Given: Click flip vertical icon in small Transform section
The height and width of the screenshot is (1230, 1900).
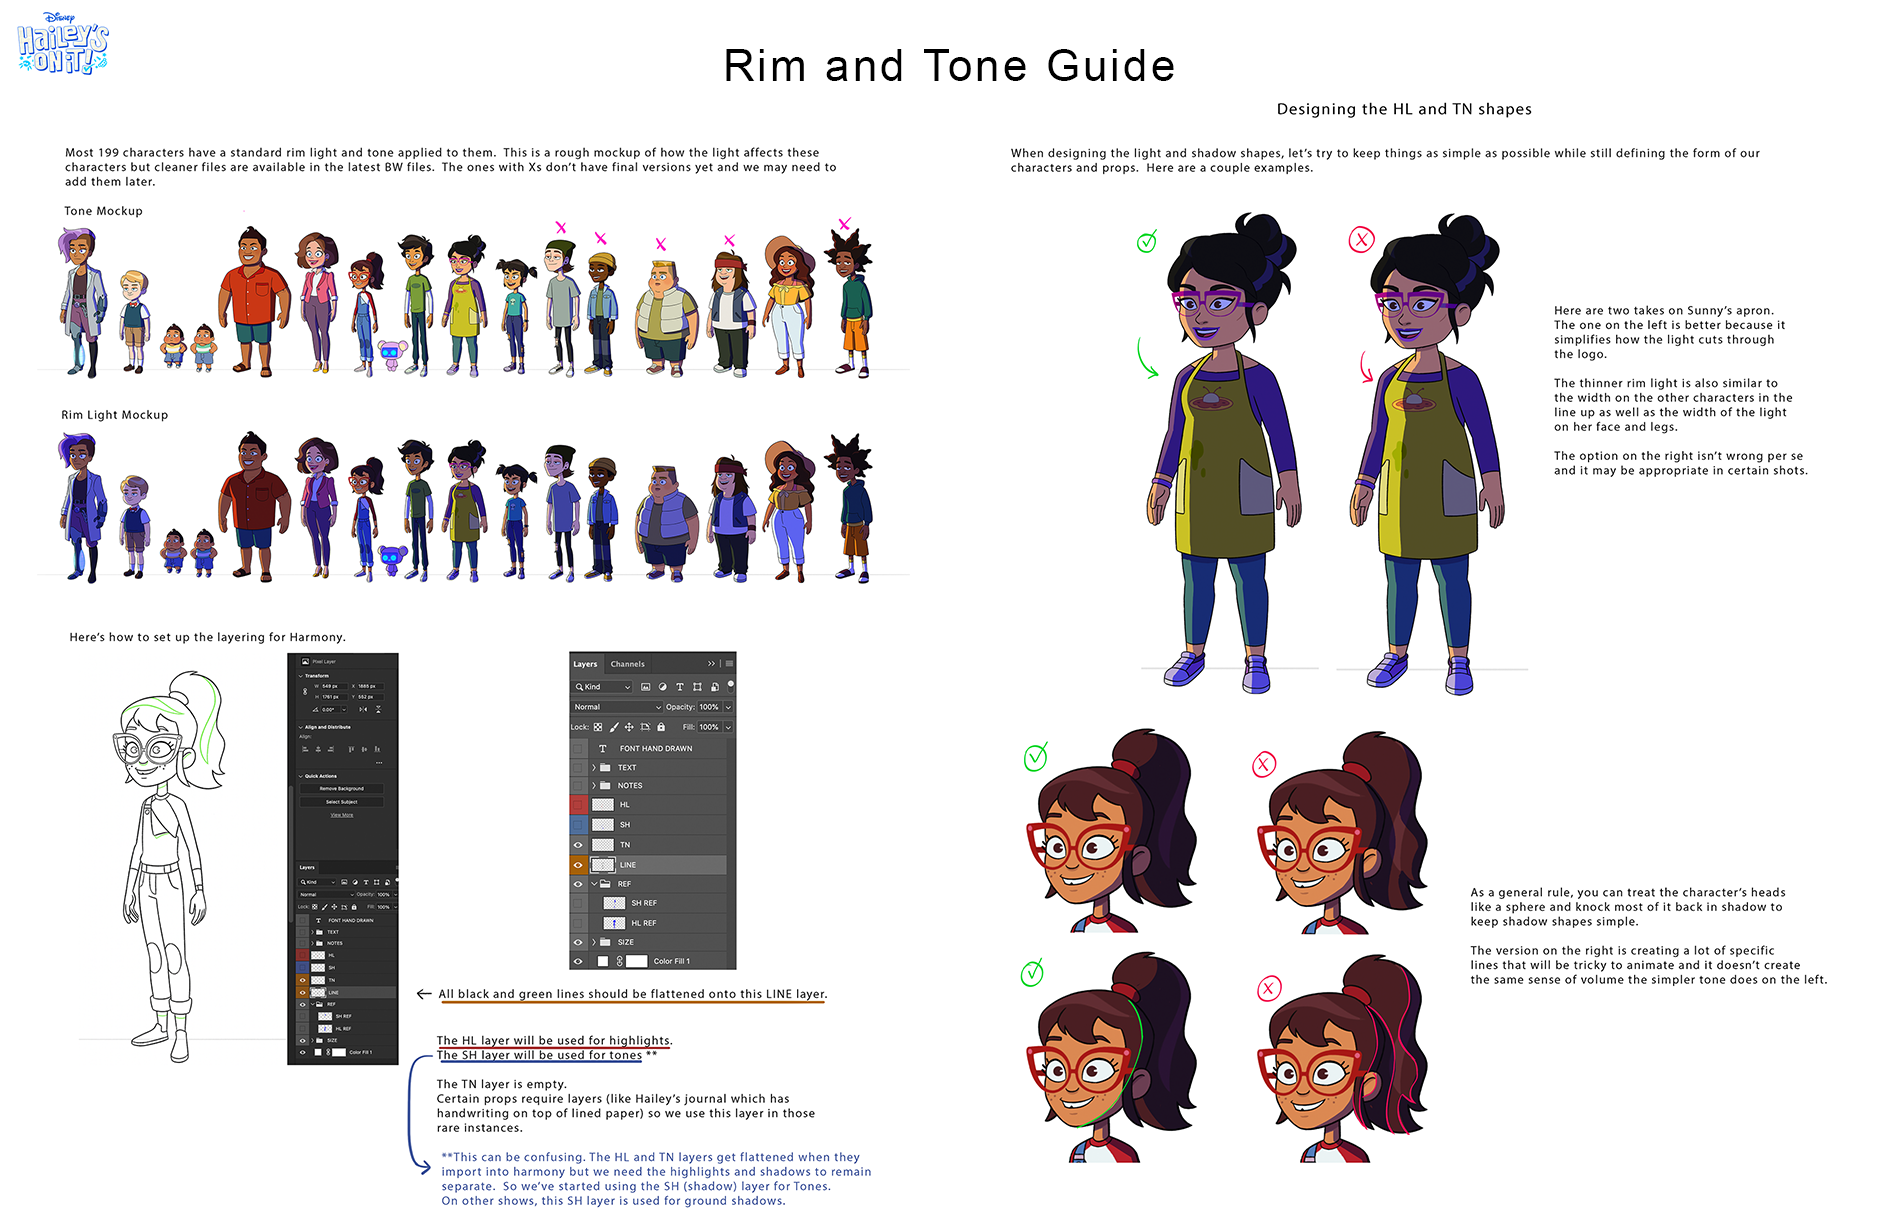Looking at the screenshot, I should [378, 709].
